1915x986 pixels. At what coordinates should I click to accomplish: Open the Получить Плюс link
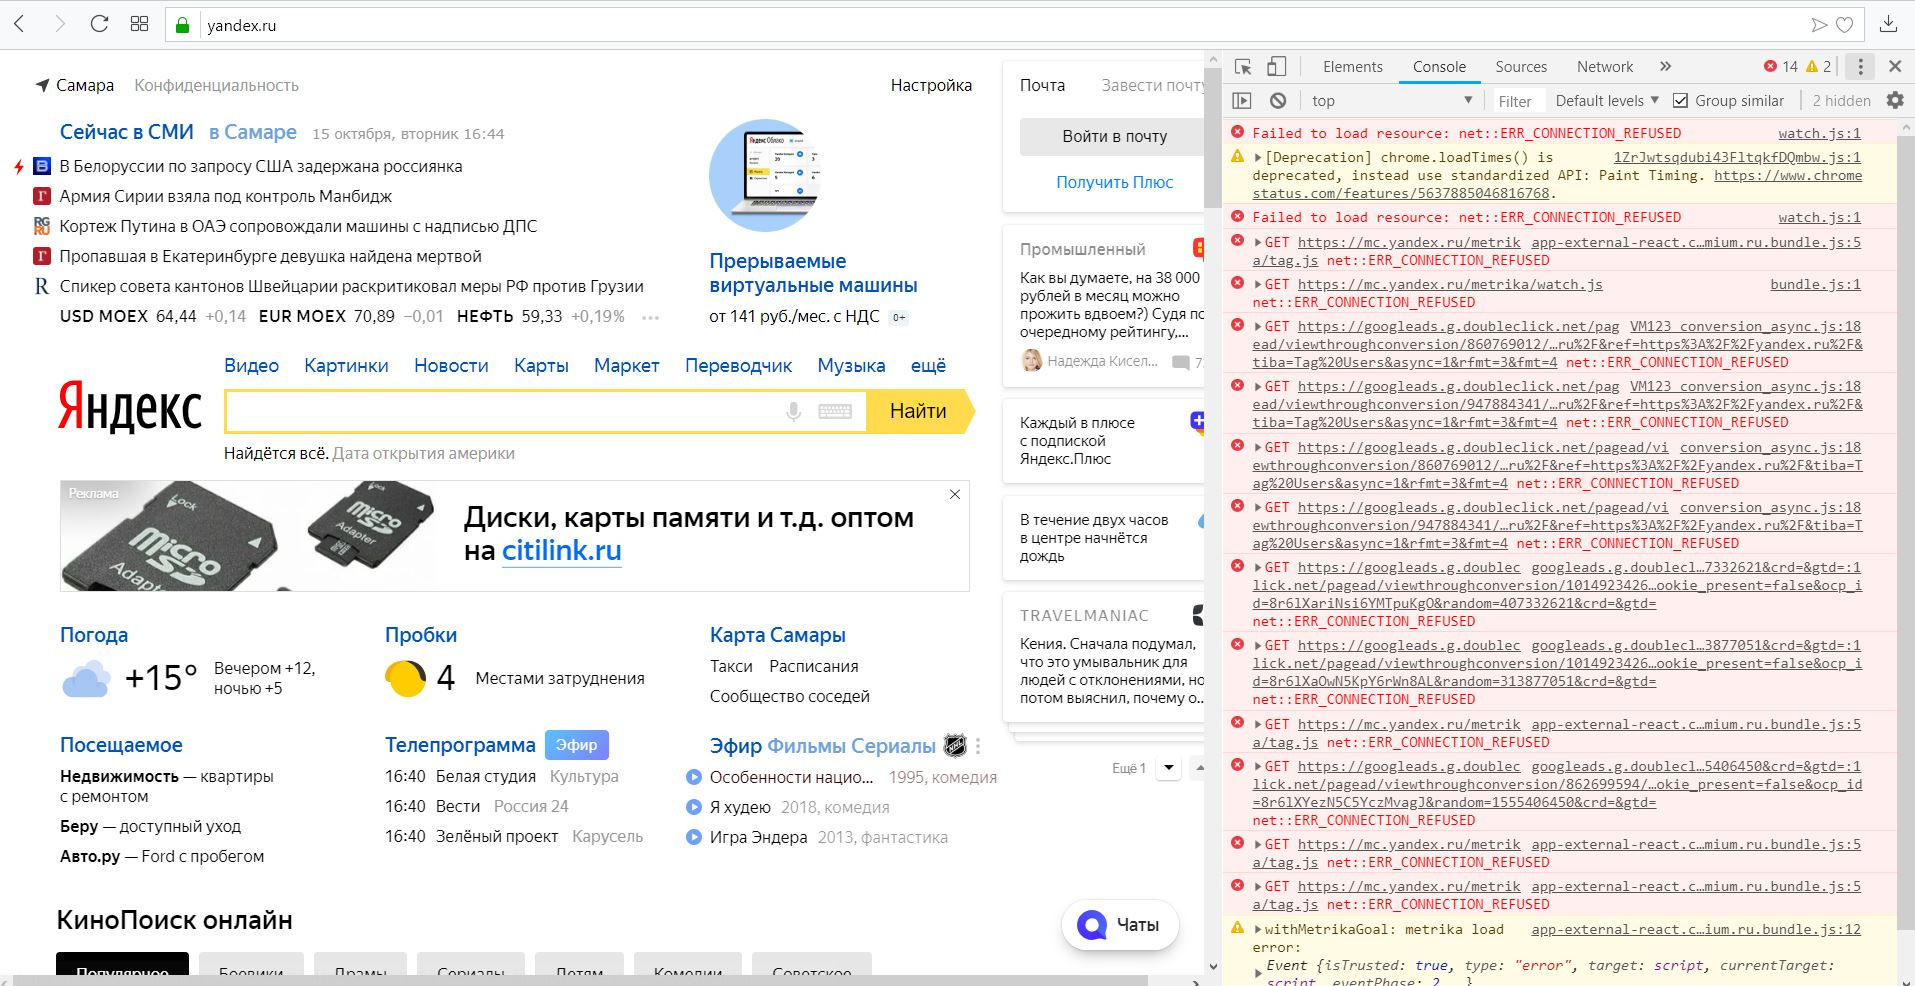point(1114,182)
